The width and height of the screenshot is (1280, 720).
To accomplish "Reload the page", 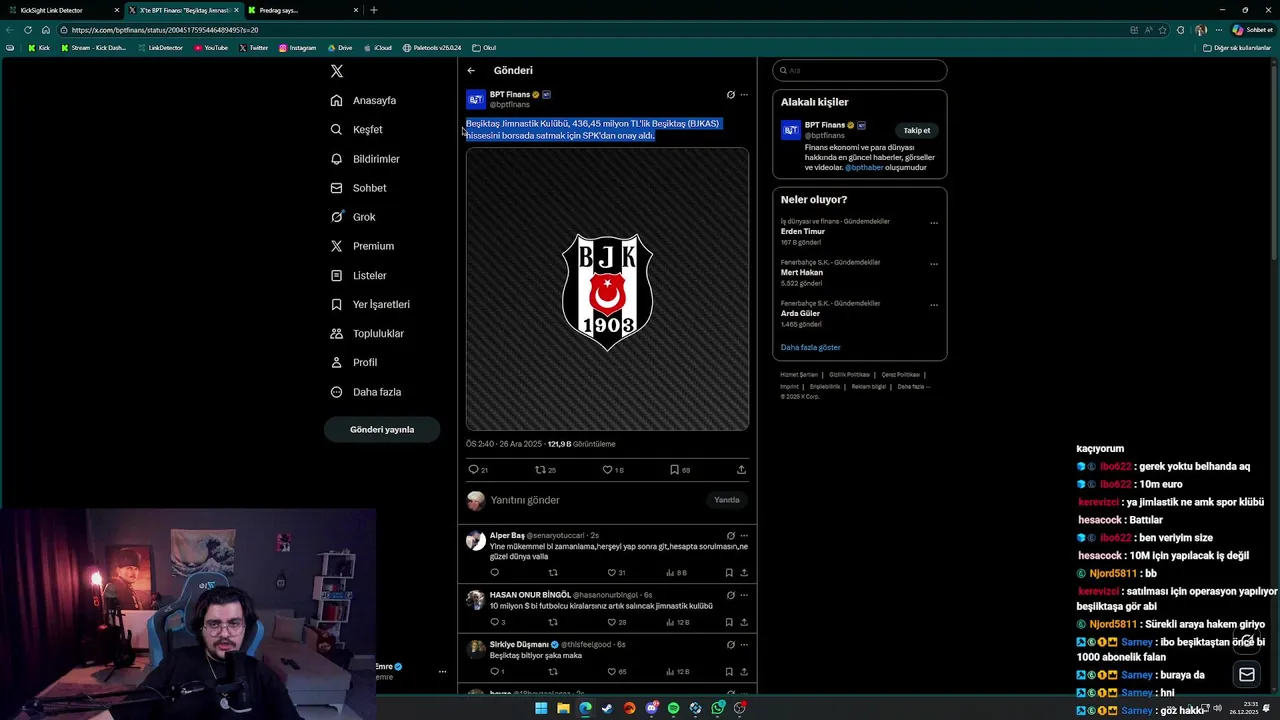I will click(x=28, y=30).
